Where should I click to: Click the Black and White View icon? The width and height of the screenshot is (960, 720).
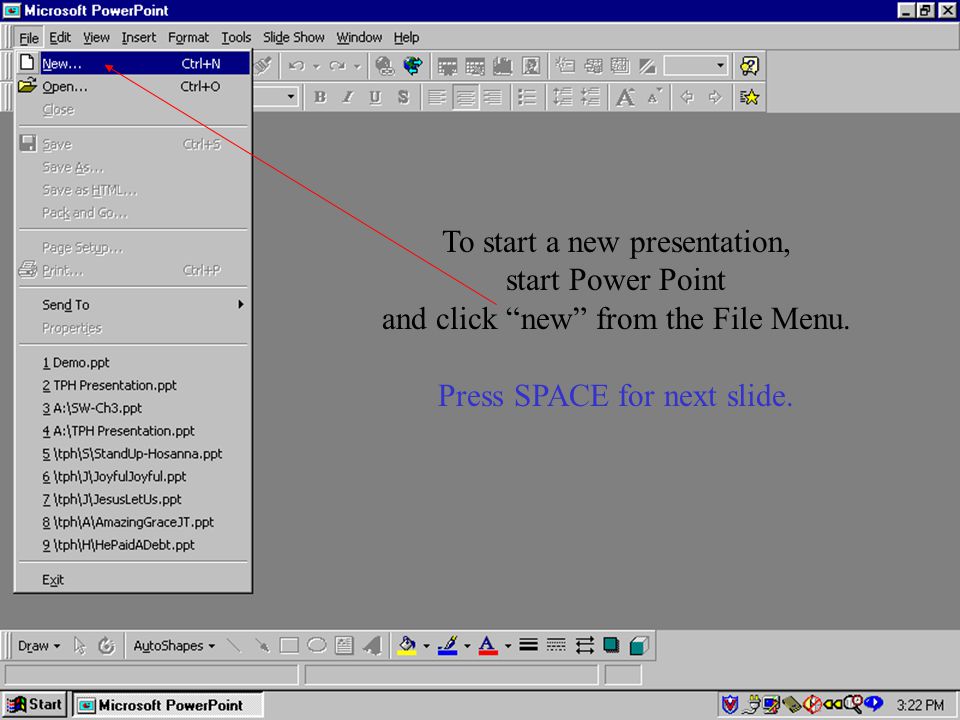[x=647, y=66]
